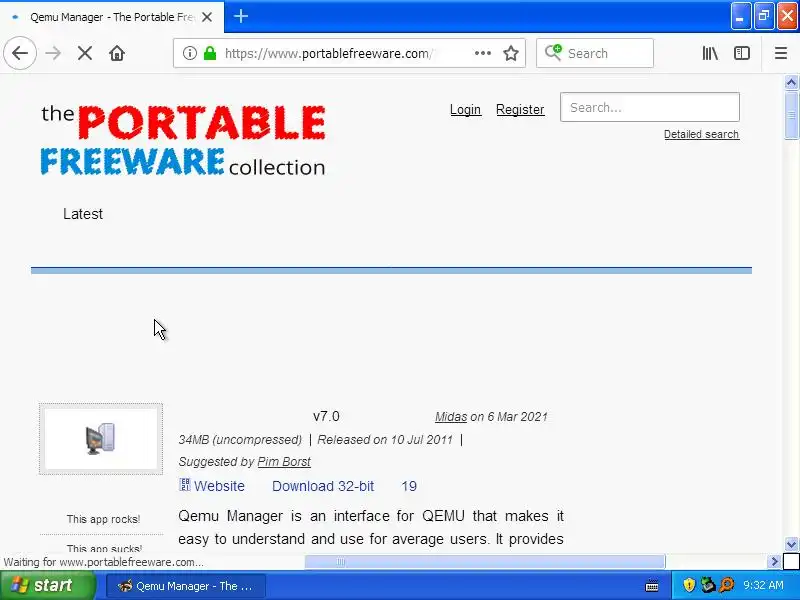800x600 pixels.
Task: Click the Qemu Manager taskbar button
Action: tap(186, 586)
